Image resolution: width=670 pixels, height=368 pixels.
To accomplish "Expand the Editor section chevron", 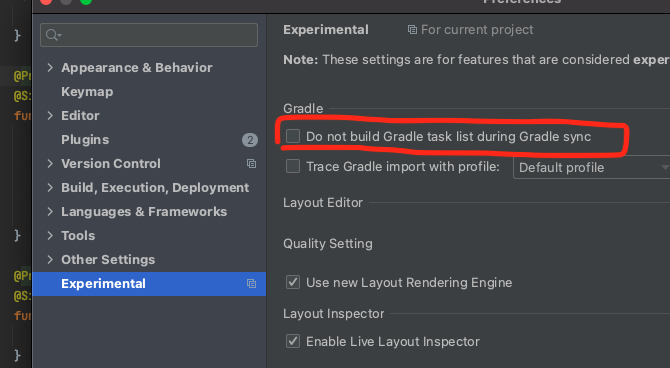I will 50,115.
